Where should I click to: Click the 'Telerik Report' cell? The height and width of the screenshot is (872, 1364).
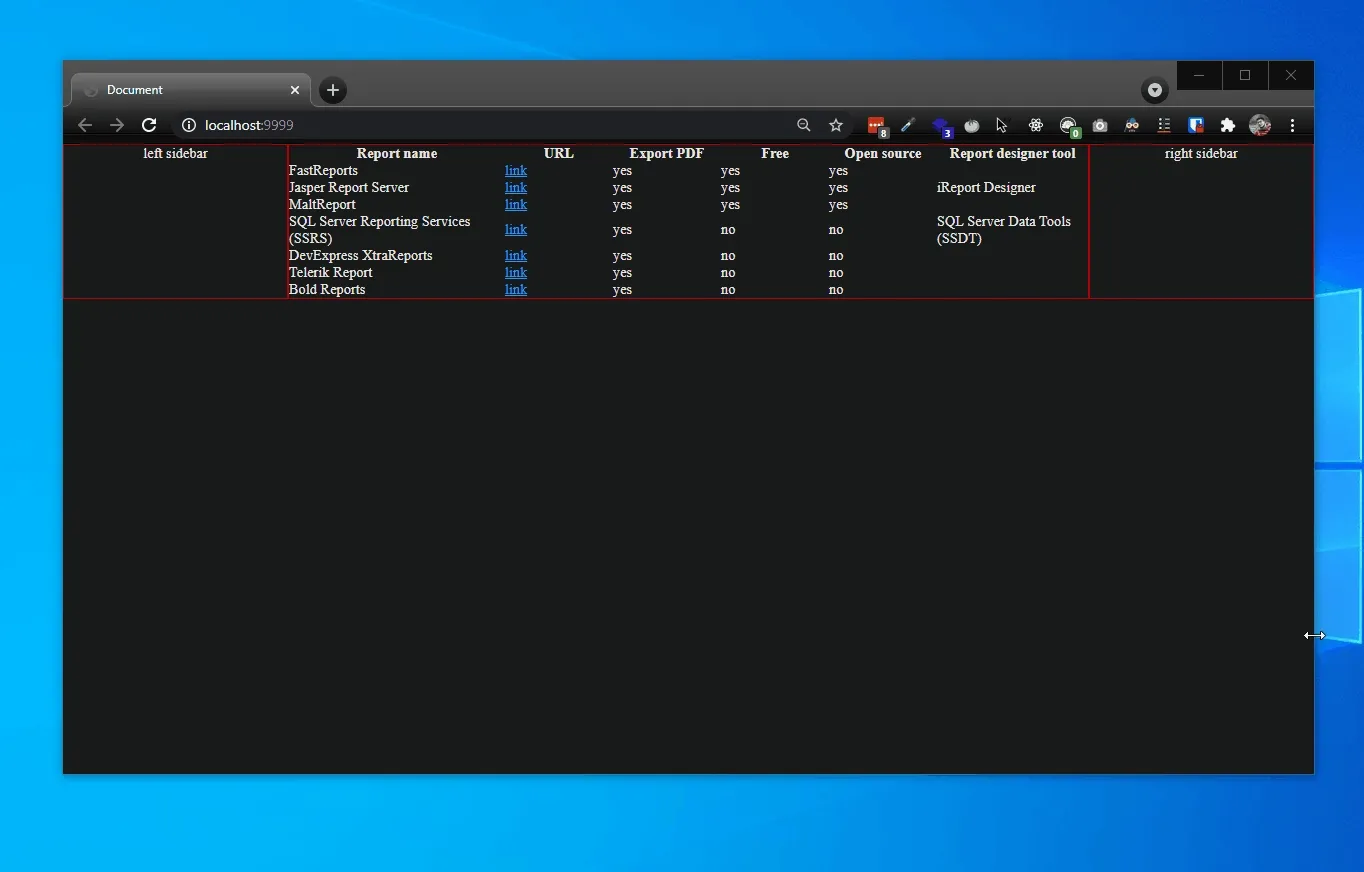click(x=331, y=273)
